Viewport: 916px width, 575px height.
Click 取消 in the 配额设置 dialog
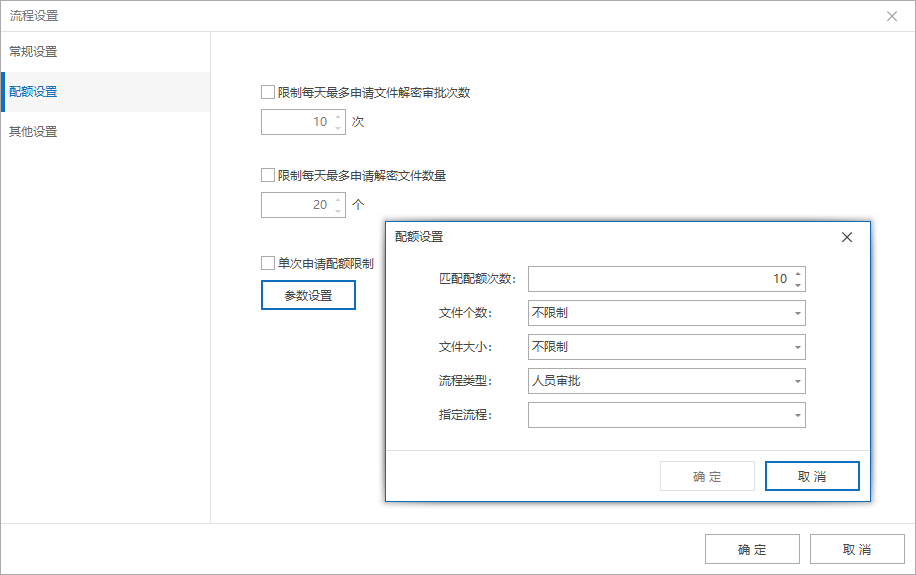click(x=812, y=476)
